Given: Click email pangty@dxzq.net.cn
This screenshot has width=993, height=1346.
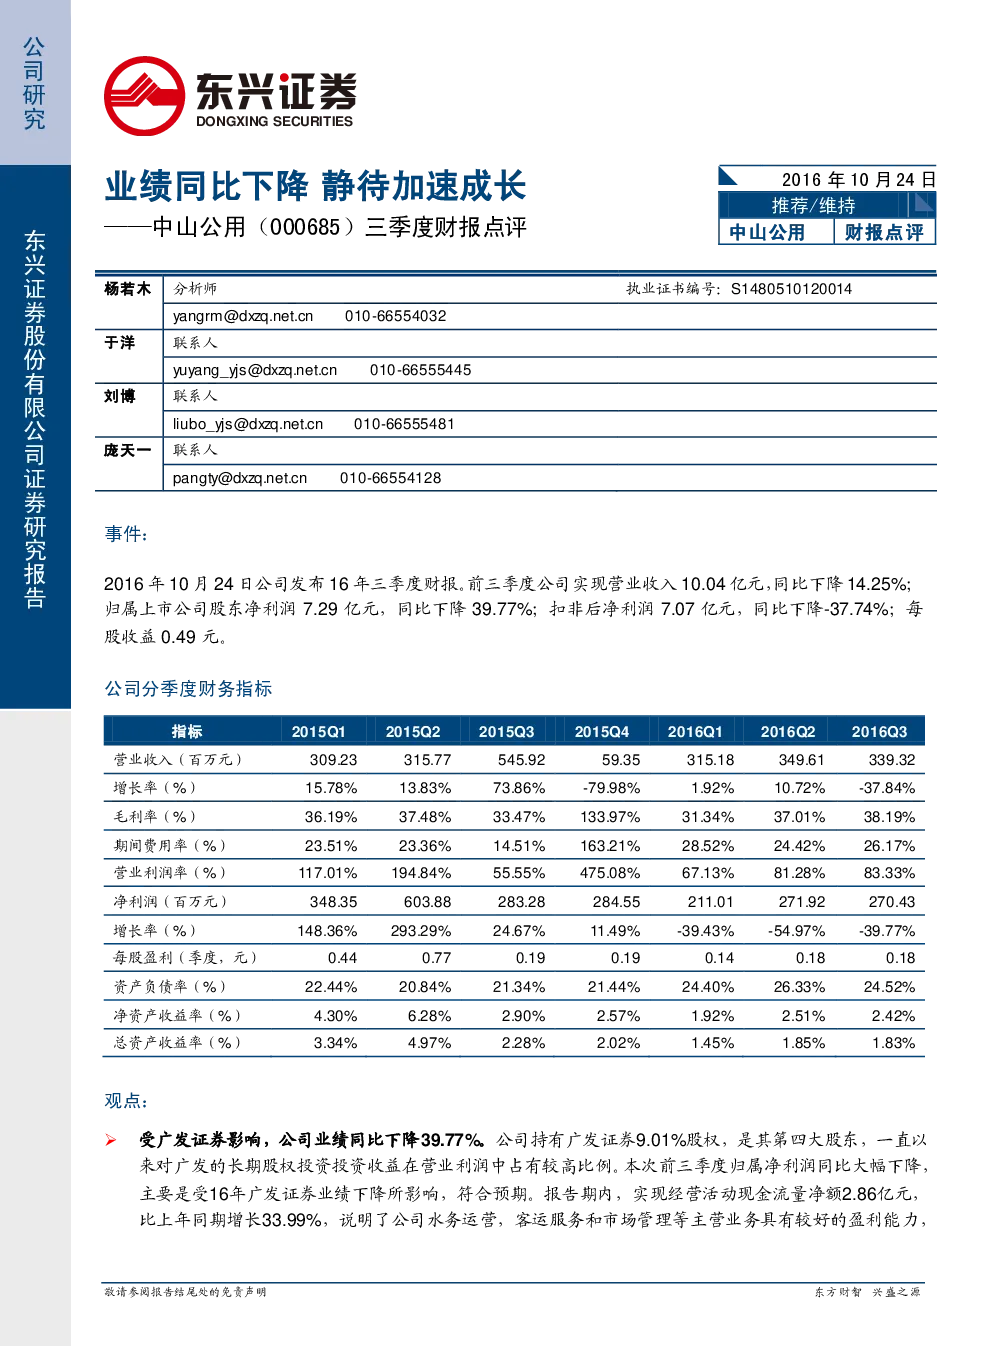Looking at the screenshot, I should pyautogui.click(x=240, y=478).
